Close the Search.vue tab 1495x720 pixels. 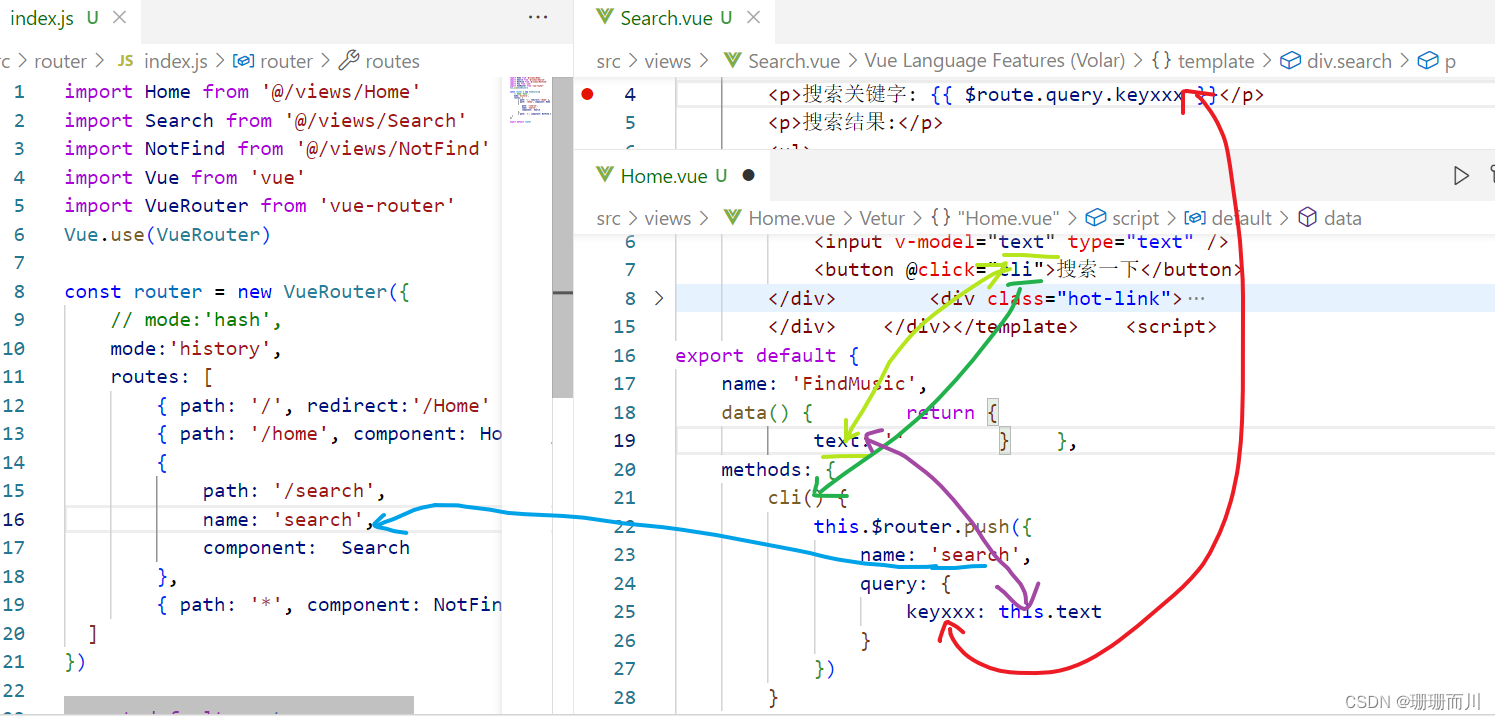(x=754, y=18)
